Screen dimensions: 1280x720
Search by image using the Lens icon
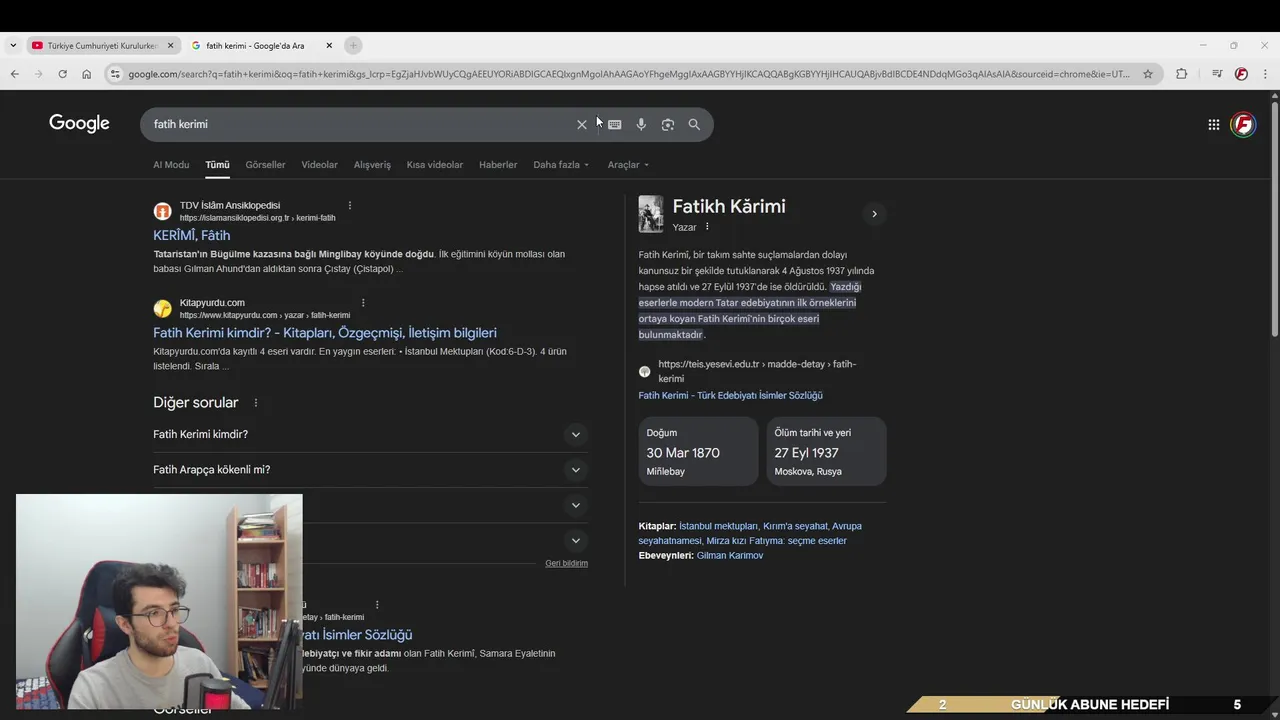668,125
